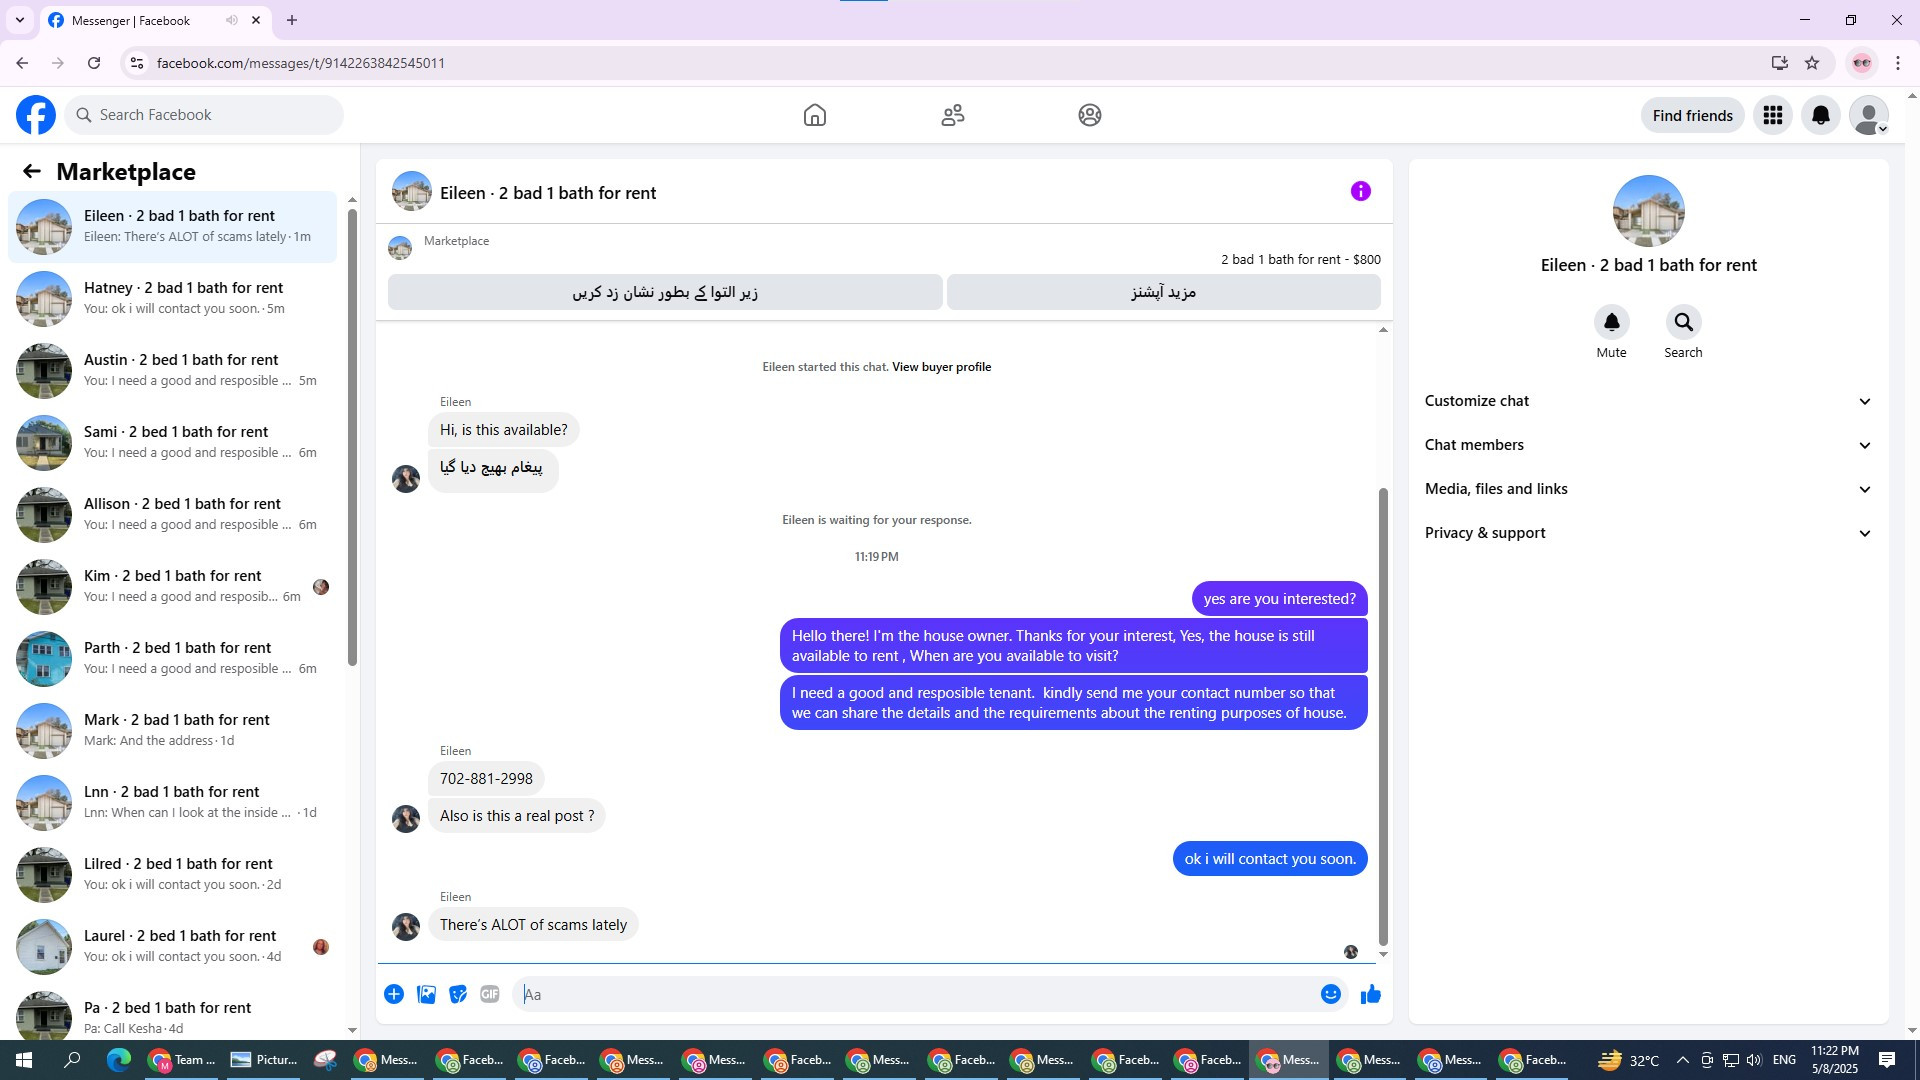Click the Urdu mark as pending button
Viewport: 1920px width, 1080px height.
click(665, 292)
